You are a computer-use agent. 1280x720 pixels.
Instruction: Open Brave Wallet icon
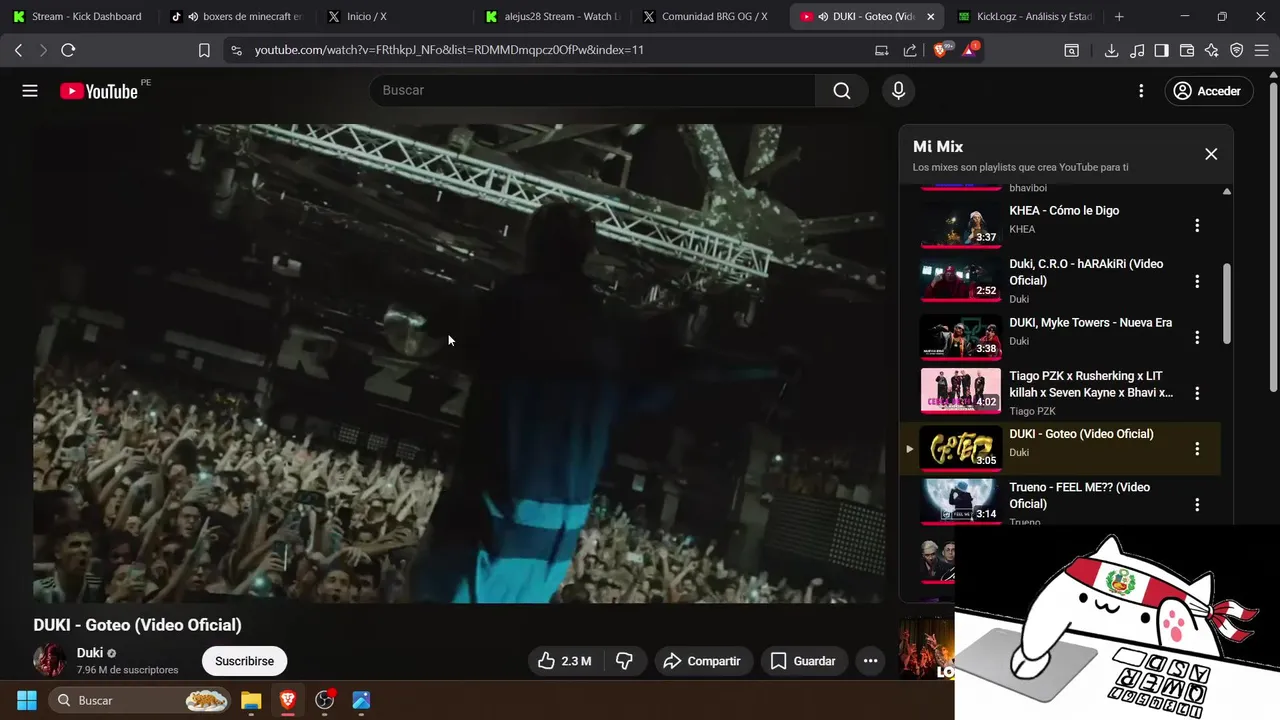coord(1187,50)
